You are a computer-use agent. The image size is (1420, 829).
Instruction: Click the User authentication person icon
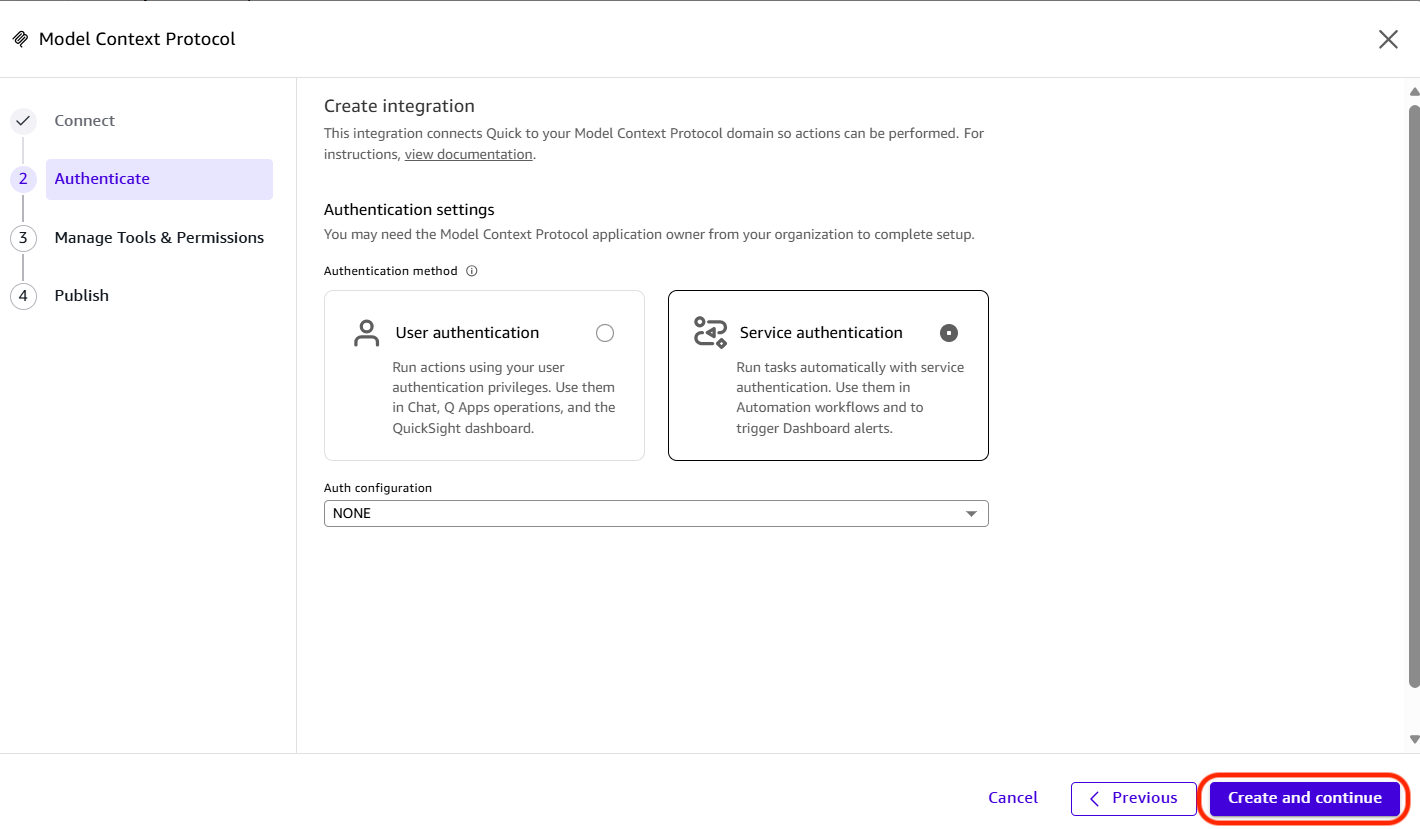pos(367,333)
